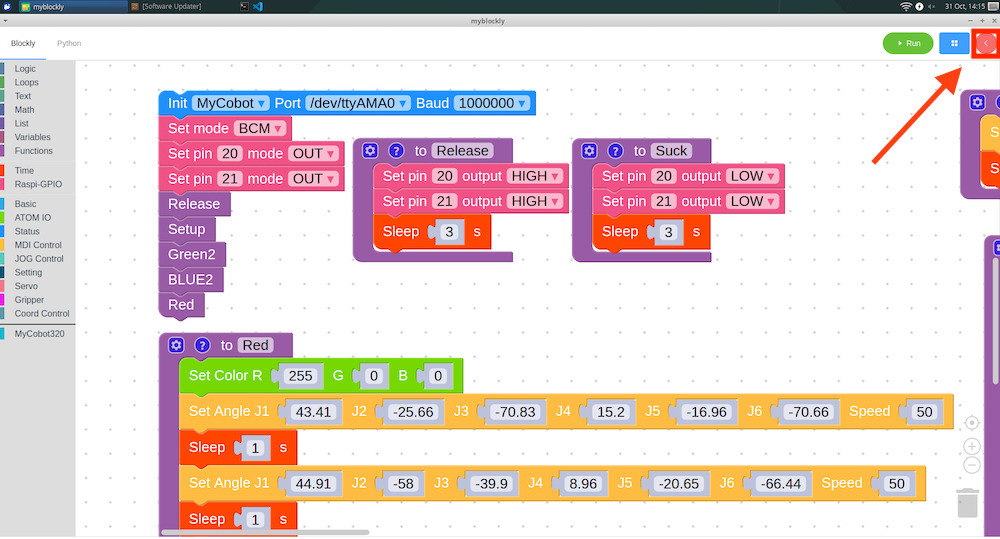Image resolution: width=1000 pixels, height=539 pixels.
Task: Open the MDI Control toolbox category
Action: (x=38, y=245)
